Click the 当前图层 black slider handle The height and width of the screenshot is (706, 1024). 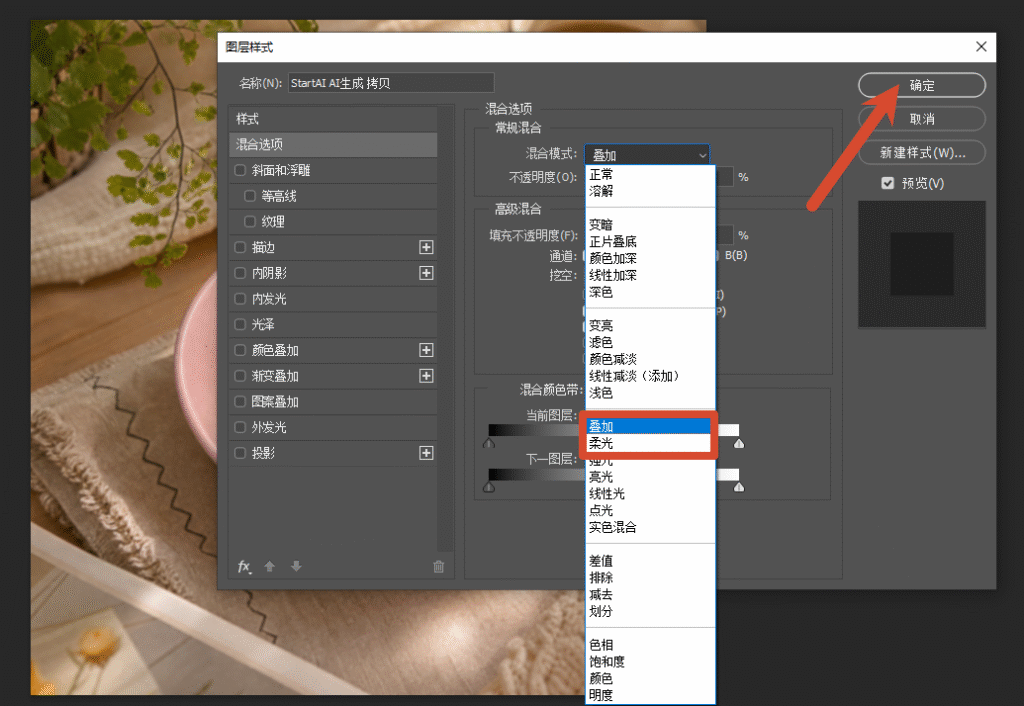coord(488,443)
